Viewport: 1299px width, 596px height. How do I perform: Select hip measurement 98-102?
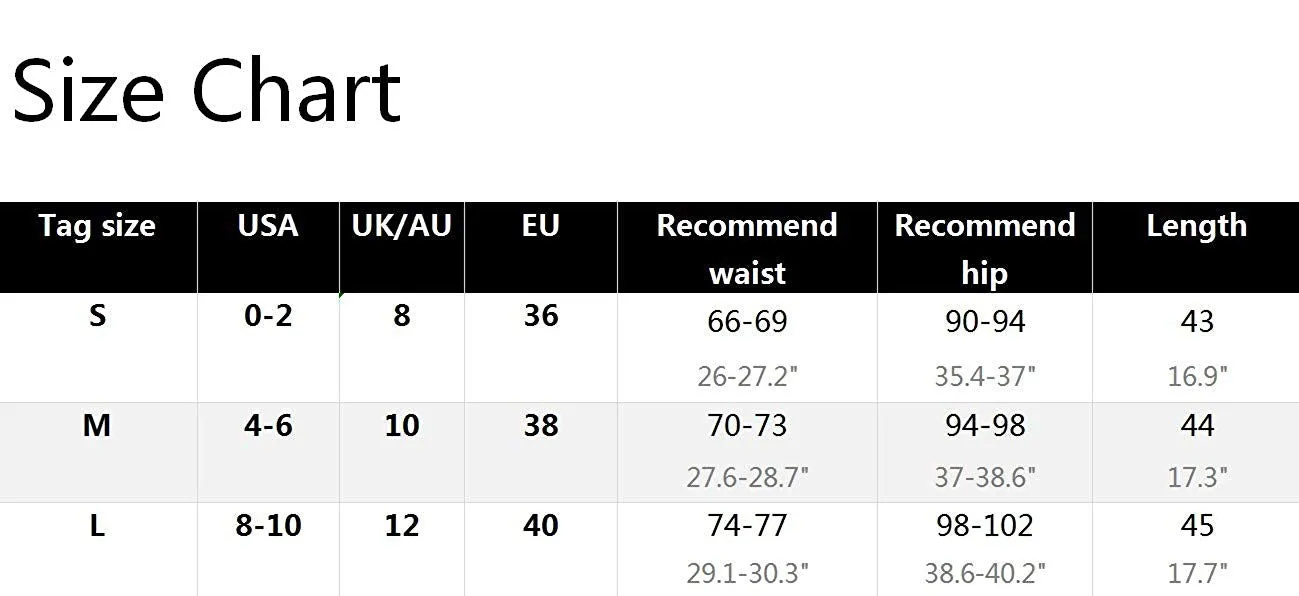pos(985,526)
